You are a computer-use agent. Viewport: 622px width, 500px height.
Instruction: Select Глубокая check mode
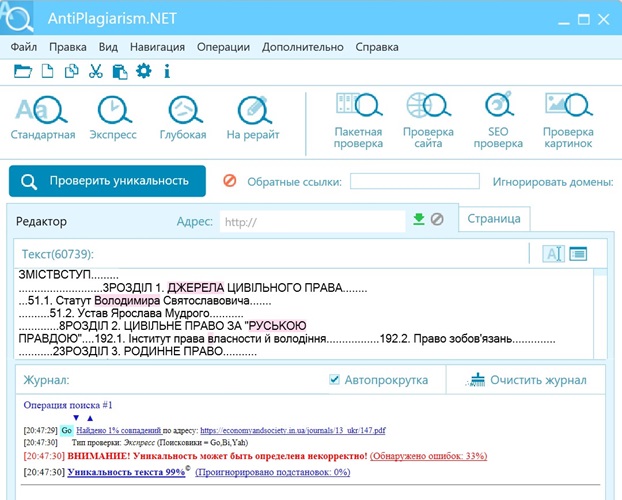pyautogui.click(x=183, y=118)
